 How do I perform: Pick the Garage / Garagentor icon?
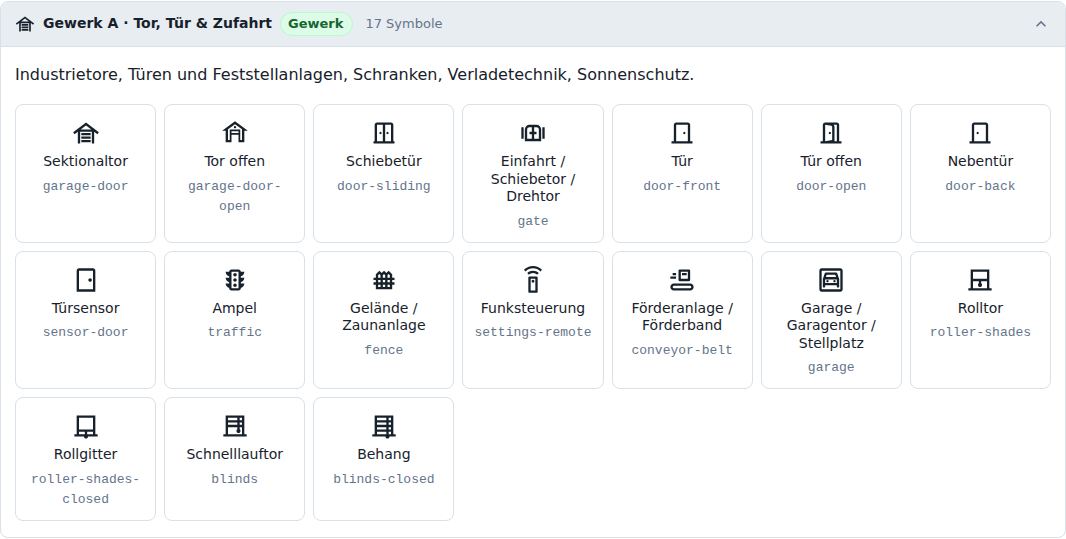[x=831, y=280]
